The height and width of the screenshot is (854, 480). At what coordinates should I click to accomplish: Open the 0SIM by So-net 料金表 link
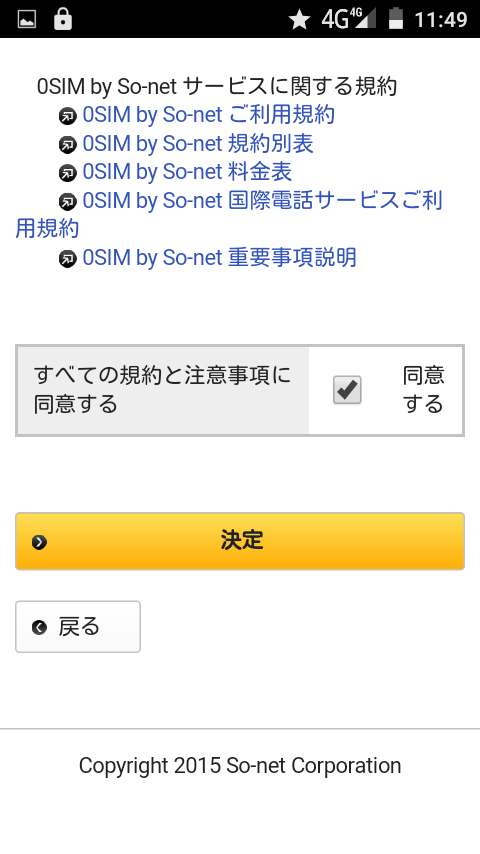[x=187, y=172]
